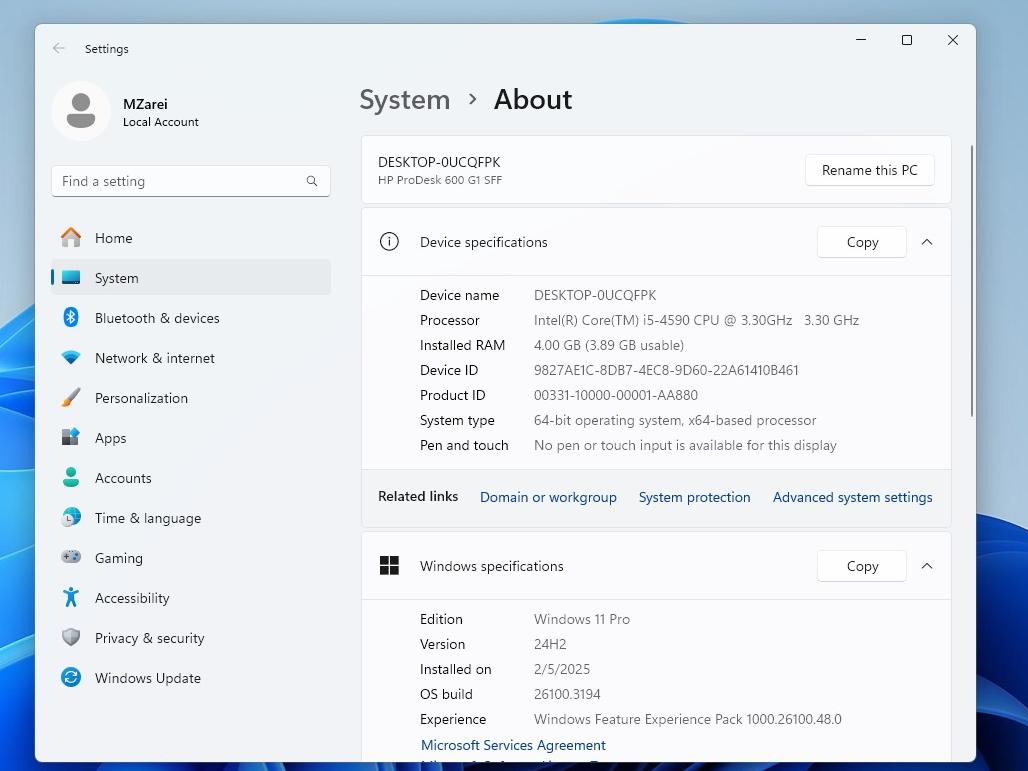This screenshot has width=1028, height=771.
Task: Open Personalization paintbrush icon
Action: pos(71,398)
